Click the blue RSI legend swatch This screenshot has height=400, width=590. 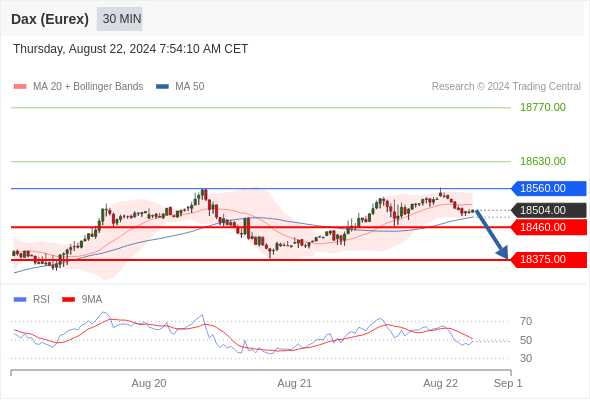20,300
